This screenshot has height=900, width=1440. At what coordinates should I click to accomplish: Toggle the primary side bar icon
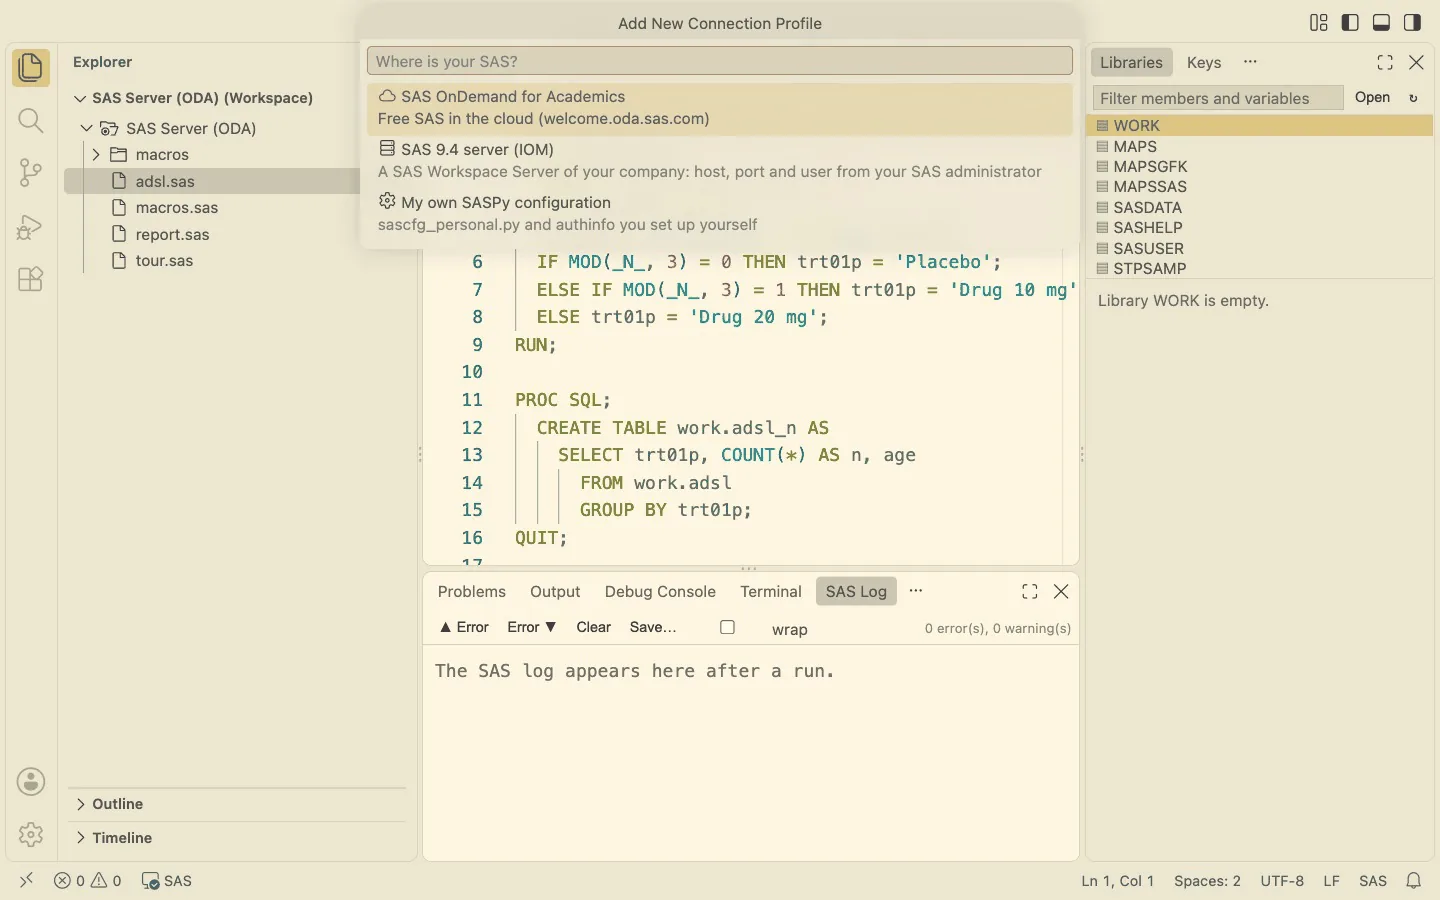point(1350,22)
